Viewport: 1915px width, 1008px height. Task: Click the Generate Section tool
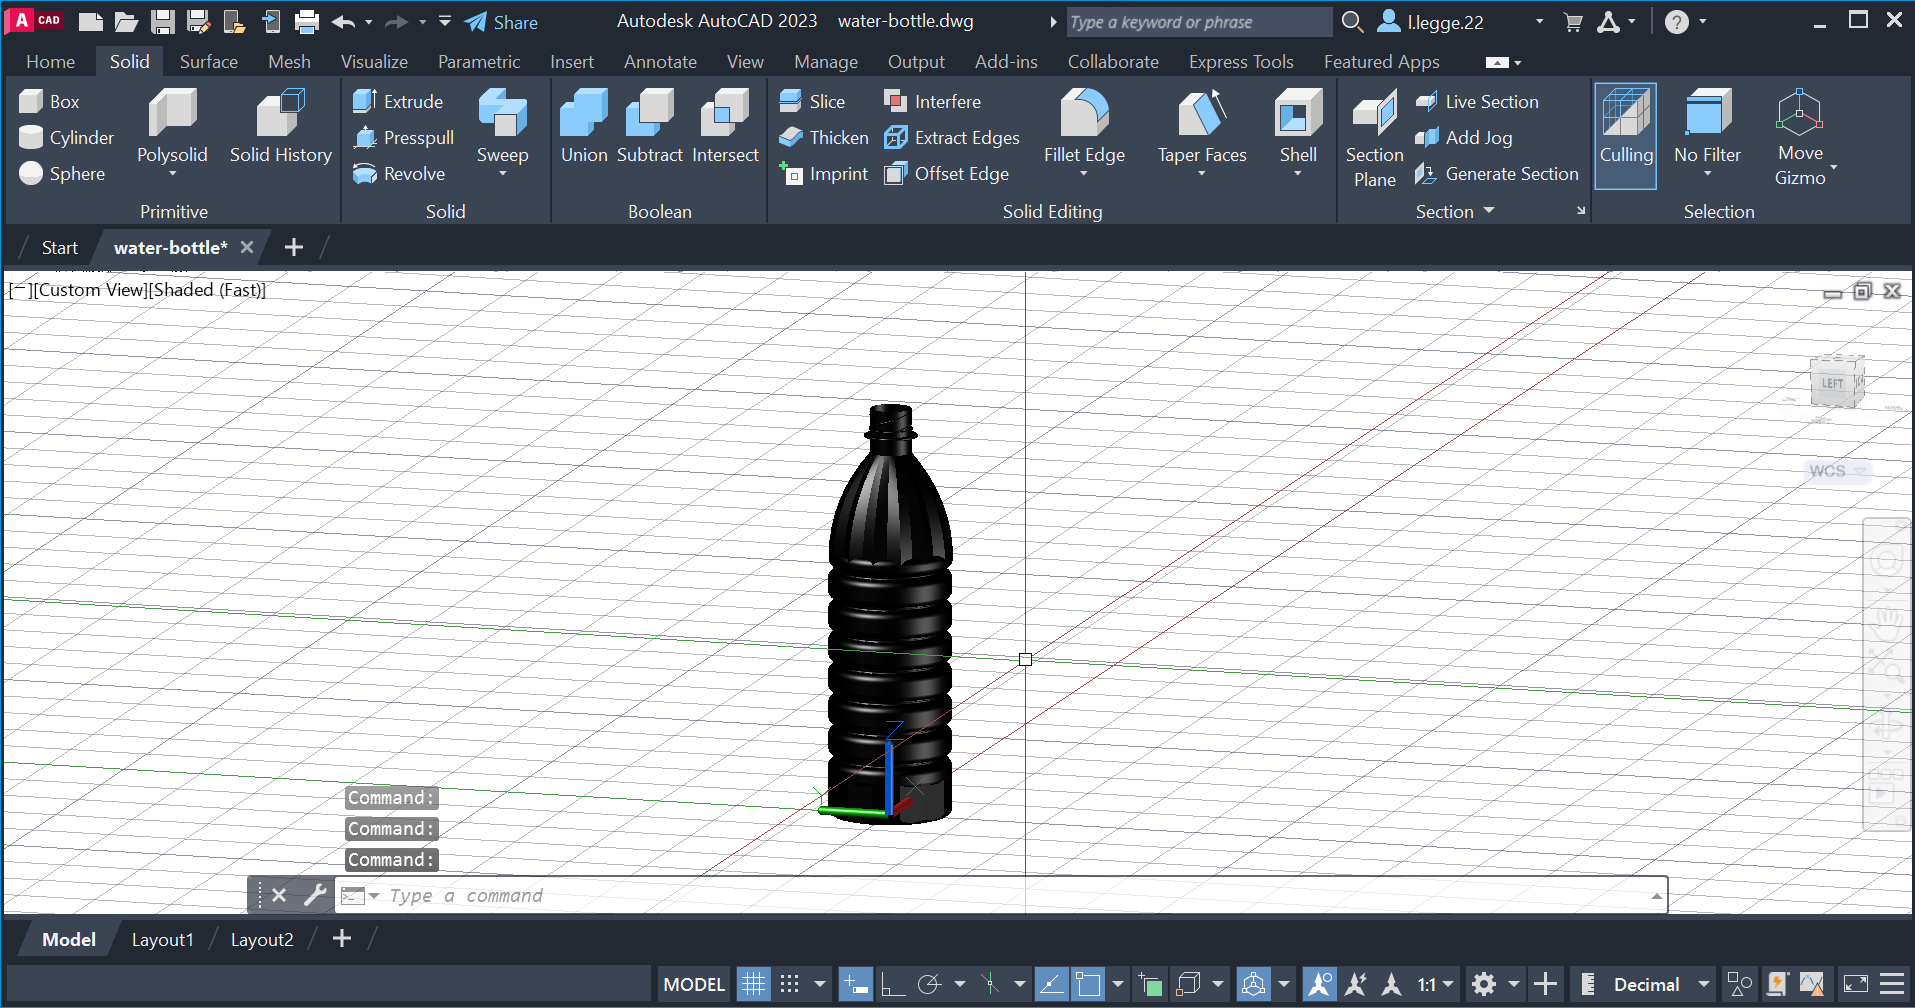(x=1497, y=173)
